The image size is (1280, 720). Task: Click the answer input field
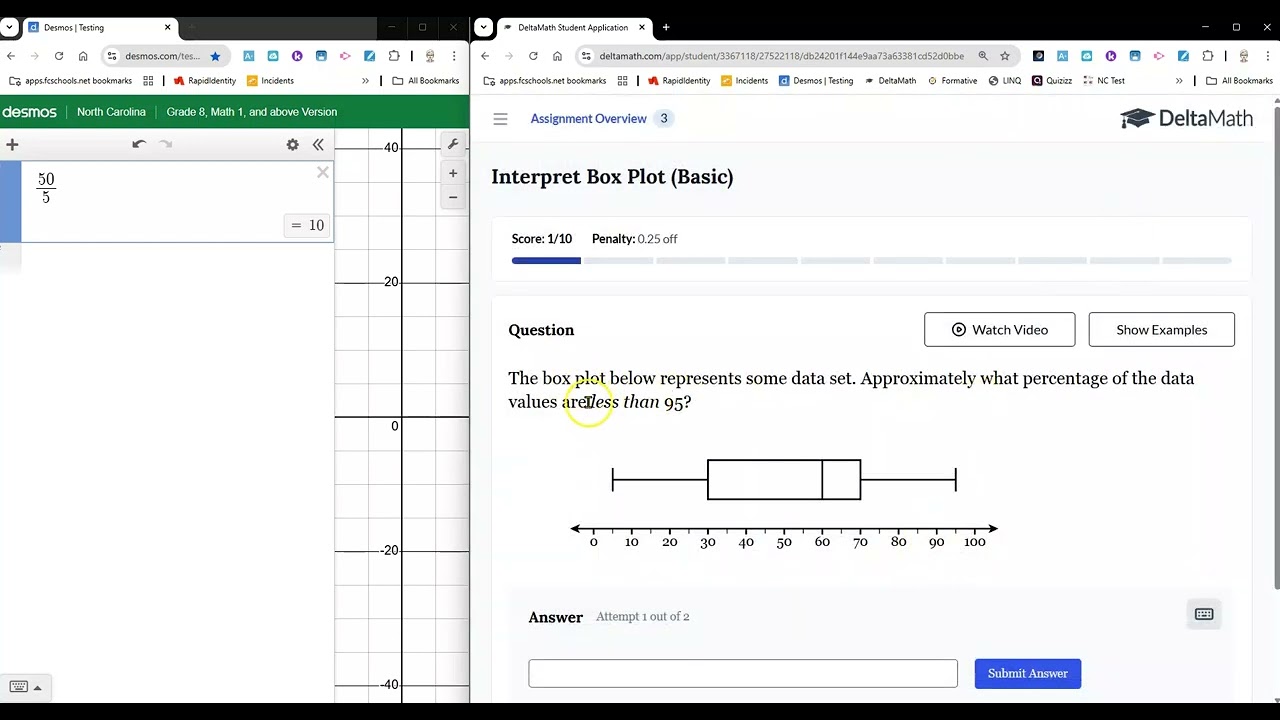[x=742, y=673]
